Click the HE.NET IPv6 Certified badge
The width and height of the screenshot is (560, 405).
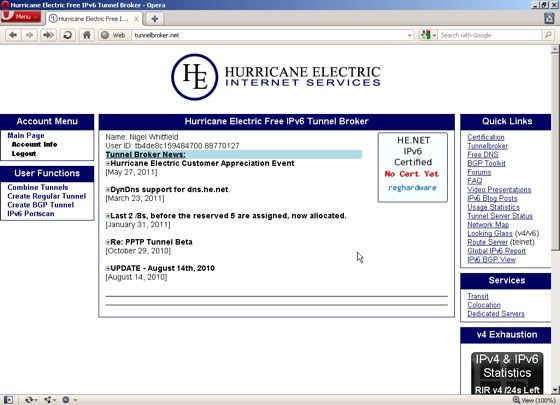coord(412,167)
